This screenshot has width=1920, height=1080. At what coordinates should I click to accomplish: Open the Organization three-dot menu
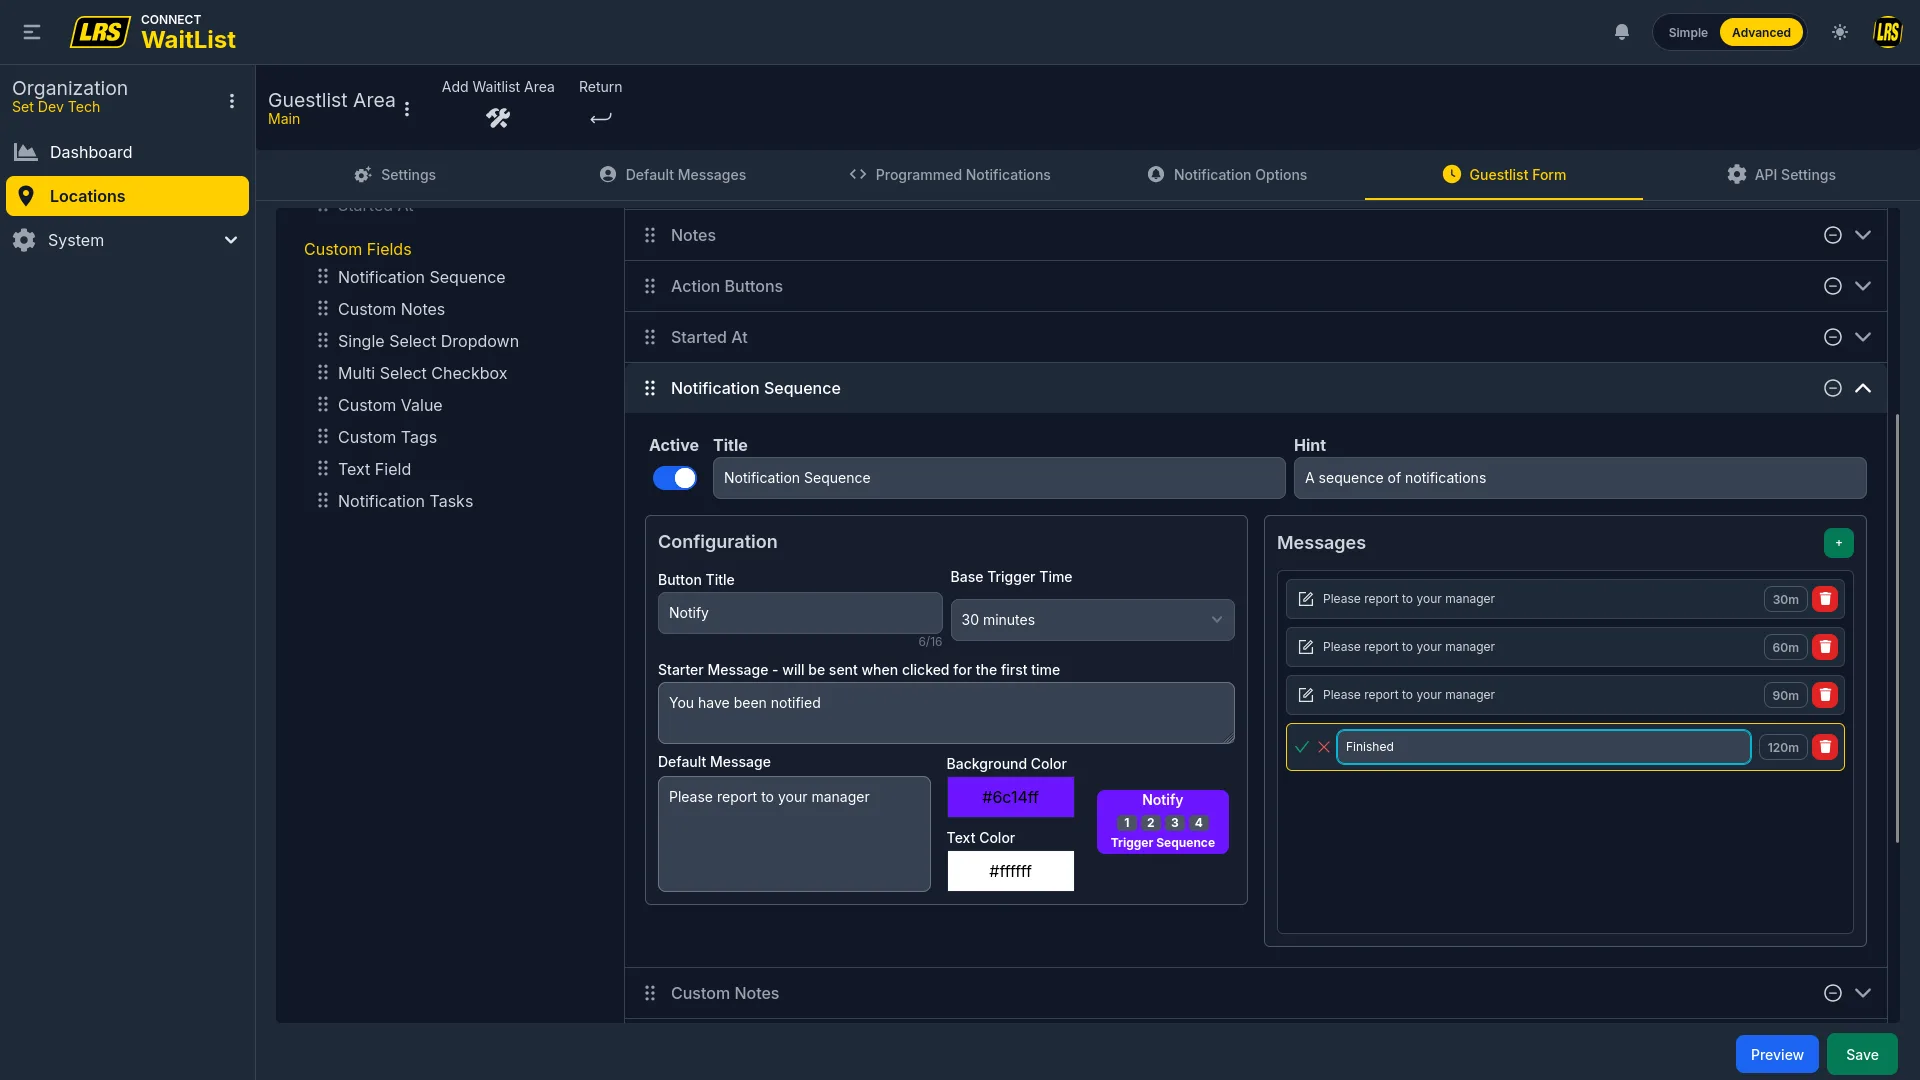(x=232, y=101)
